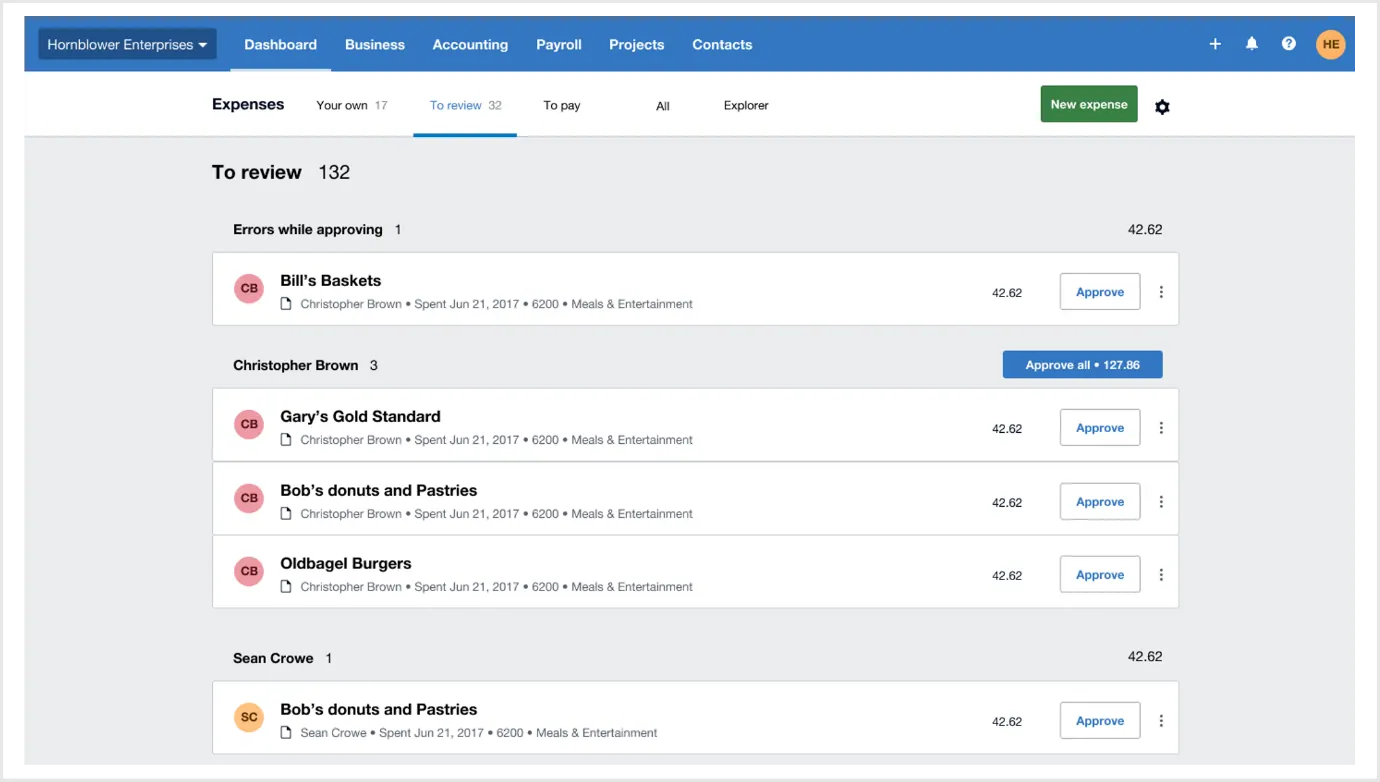Open the Gary's Gold Standard expense title
This screenshot has width=1380, height=782.
(x=360, y=417)
